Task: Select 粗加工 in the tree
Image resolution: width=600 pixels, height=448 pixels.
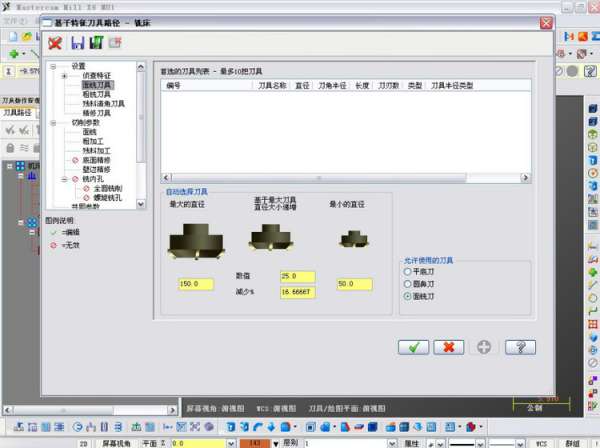Action: pyautogui.click(x=93, y=141)
